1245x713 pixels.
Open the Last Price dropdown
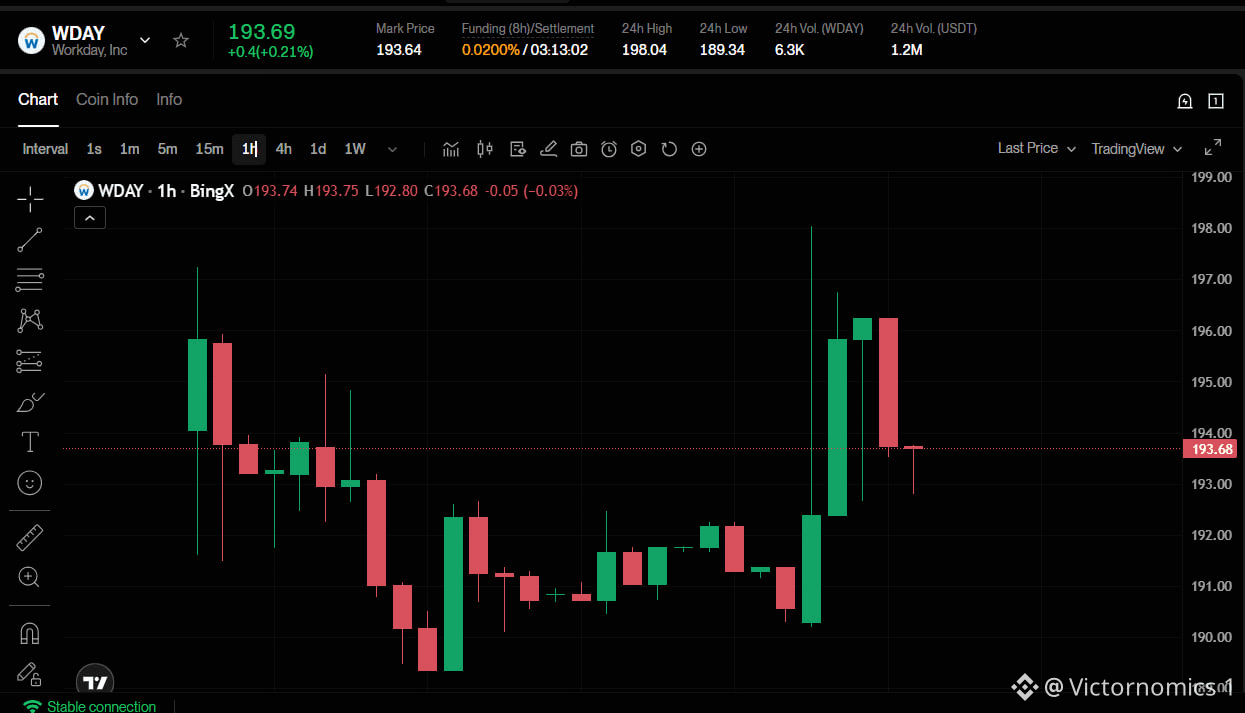click(1037, 148)
